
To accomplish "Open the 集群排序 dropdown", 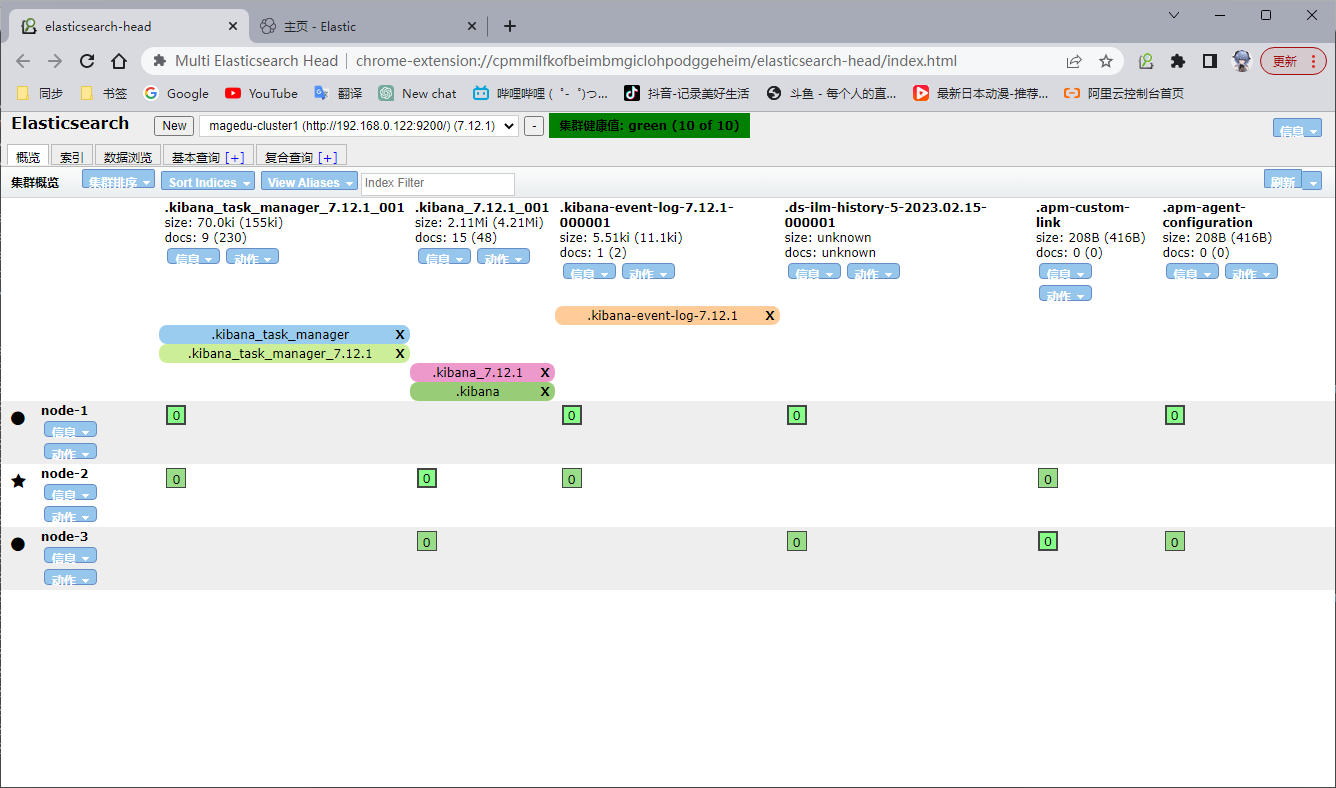I will (120, 181).
